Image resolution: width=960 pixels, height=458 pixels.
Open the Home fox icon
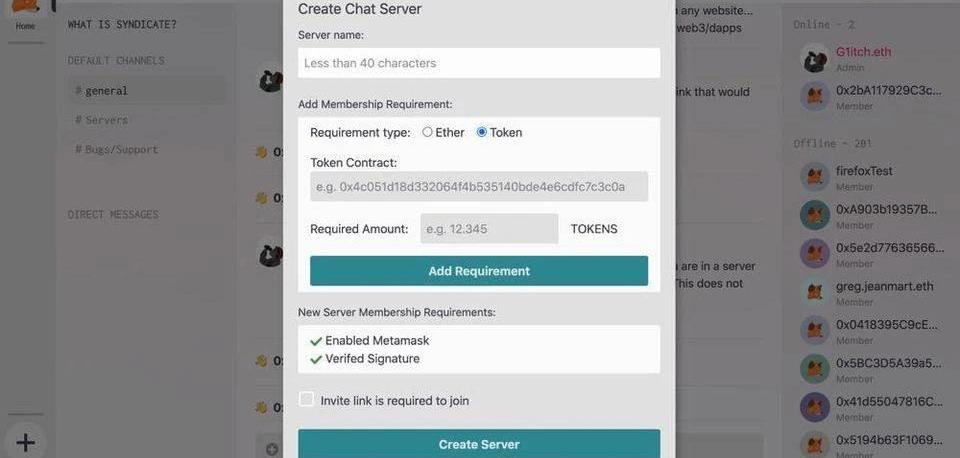[x=25, y=7]
